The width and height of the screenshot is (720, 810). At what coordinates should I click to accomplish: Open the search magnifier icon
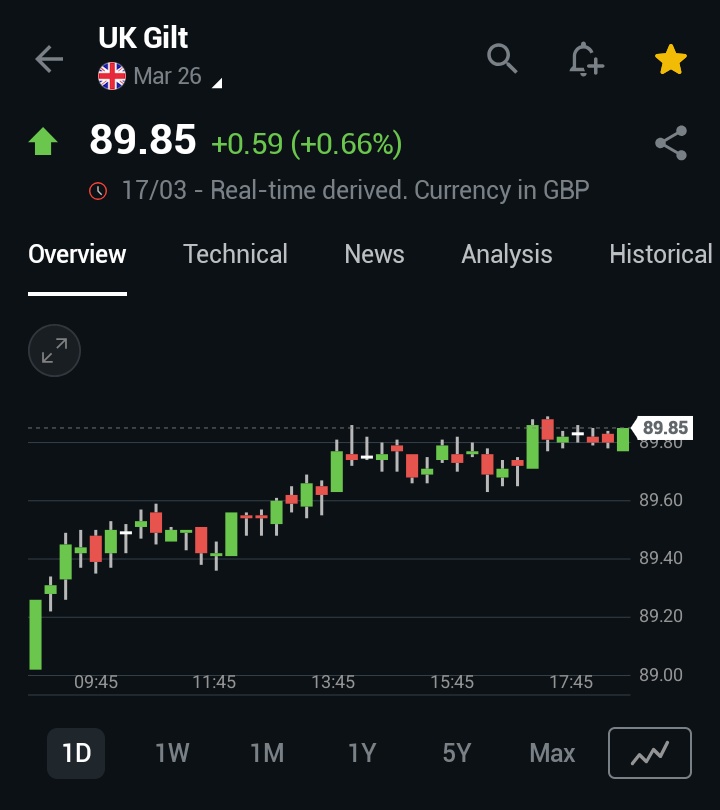[502, 58]
